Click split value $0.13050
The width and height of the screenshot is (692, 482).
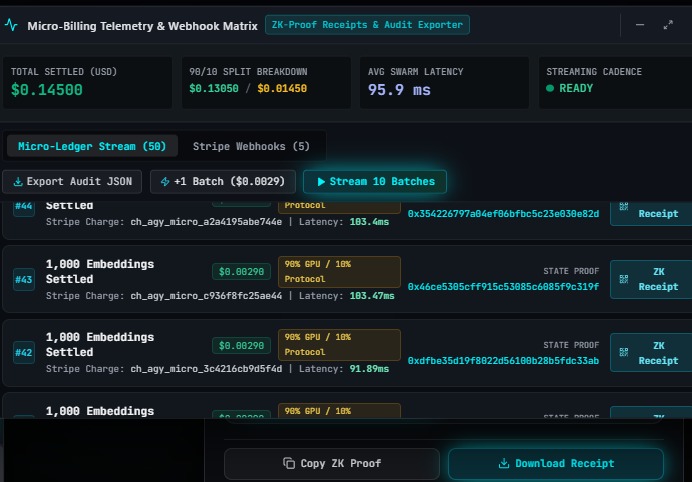[x=214, y=88]
